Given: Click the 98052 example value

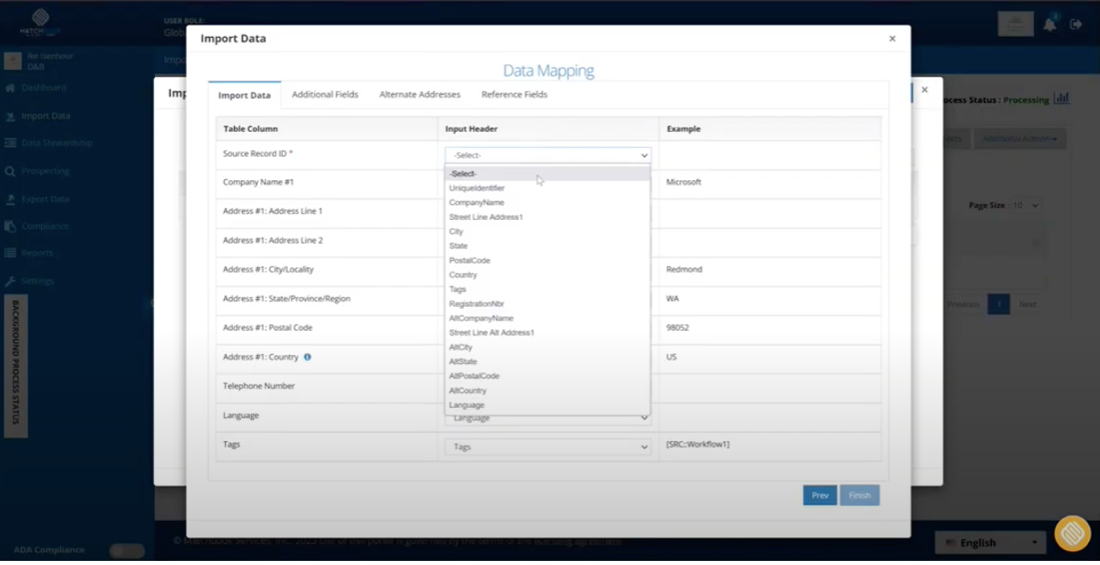Looking at the screenshot, I should [x=678, y=328].
